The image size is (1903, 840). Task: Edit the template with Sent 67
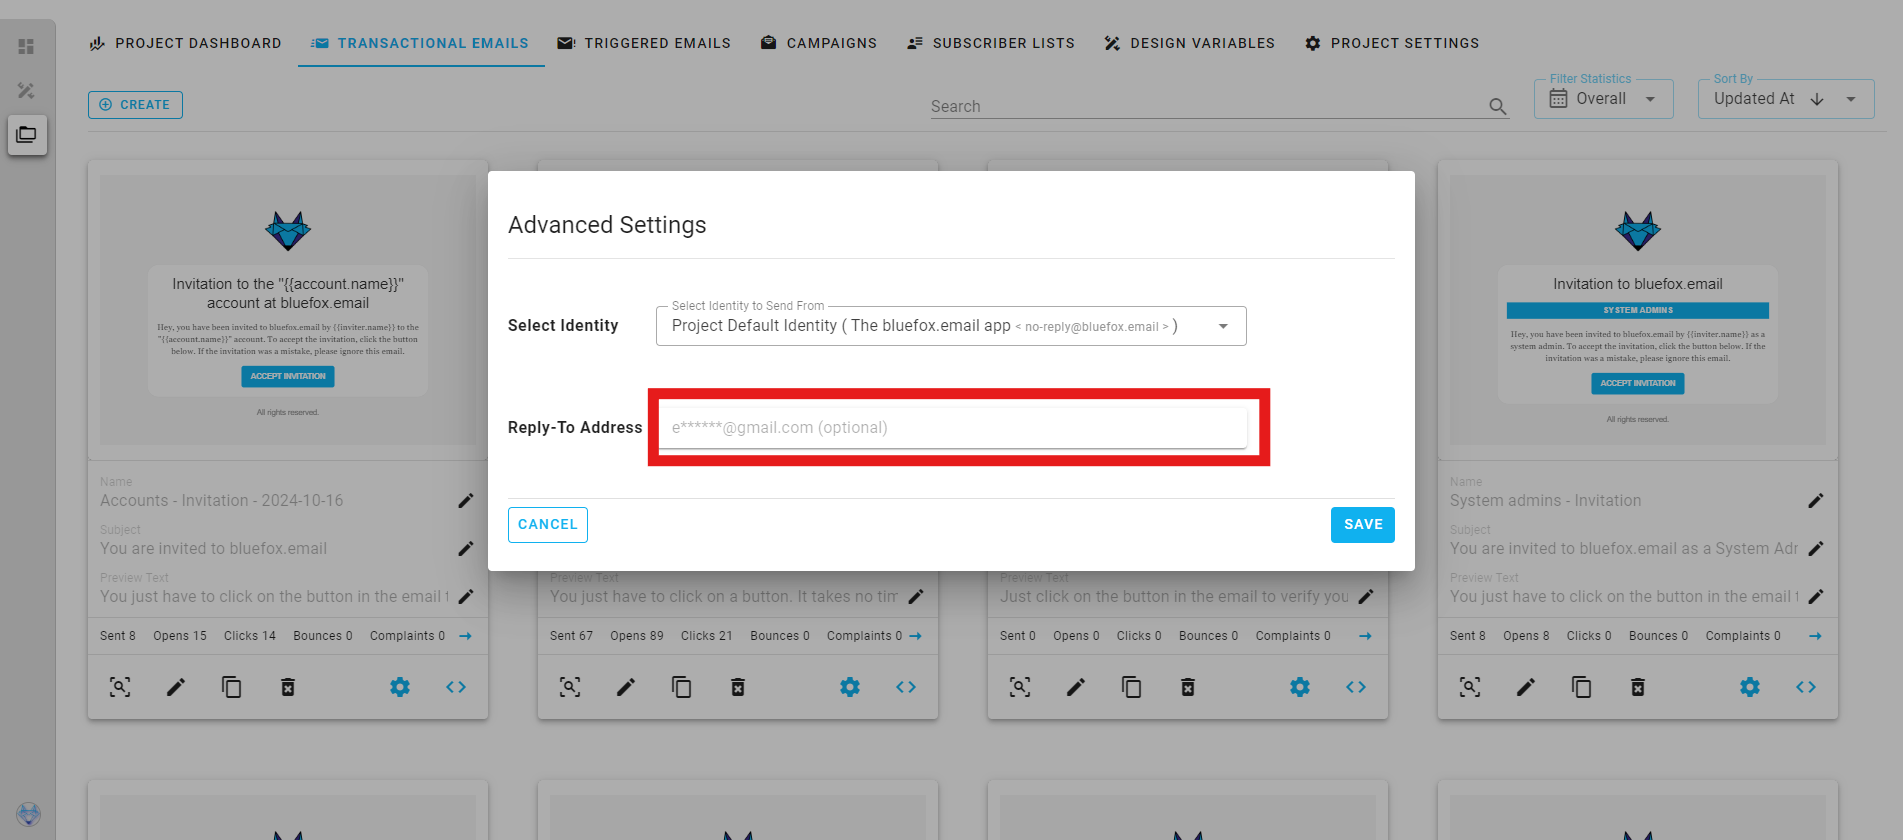(626, 687)
